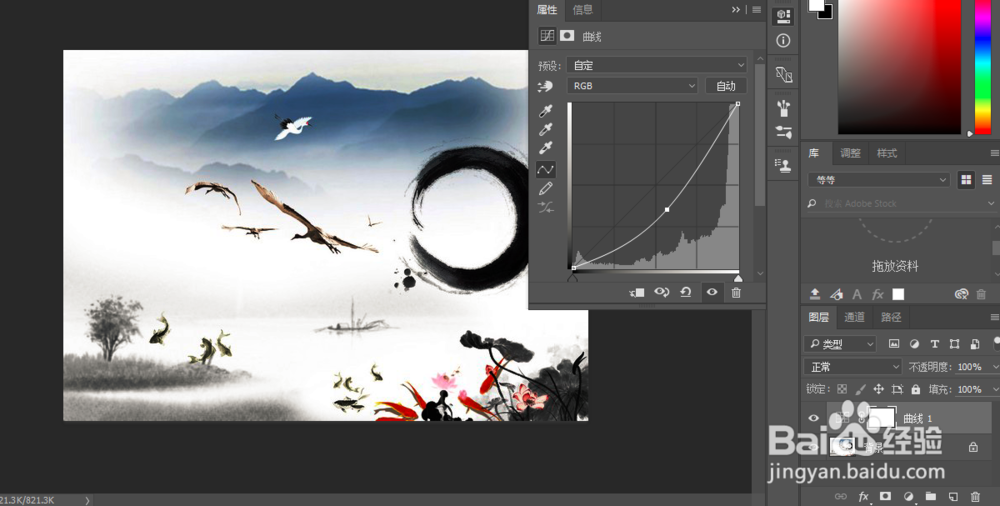The height and width of the screenshot is (506, 1000).
Task: Select the white point eyedropper in Curves
Action: coord(545,149)
